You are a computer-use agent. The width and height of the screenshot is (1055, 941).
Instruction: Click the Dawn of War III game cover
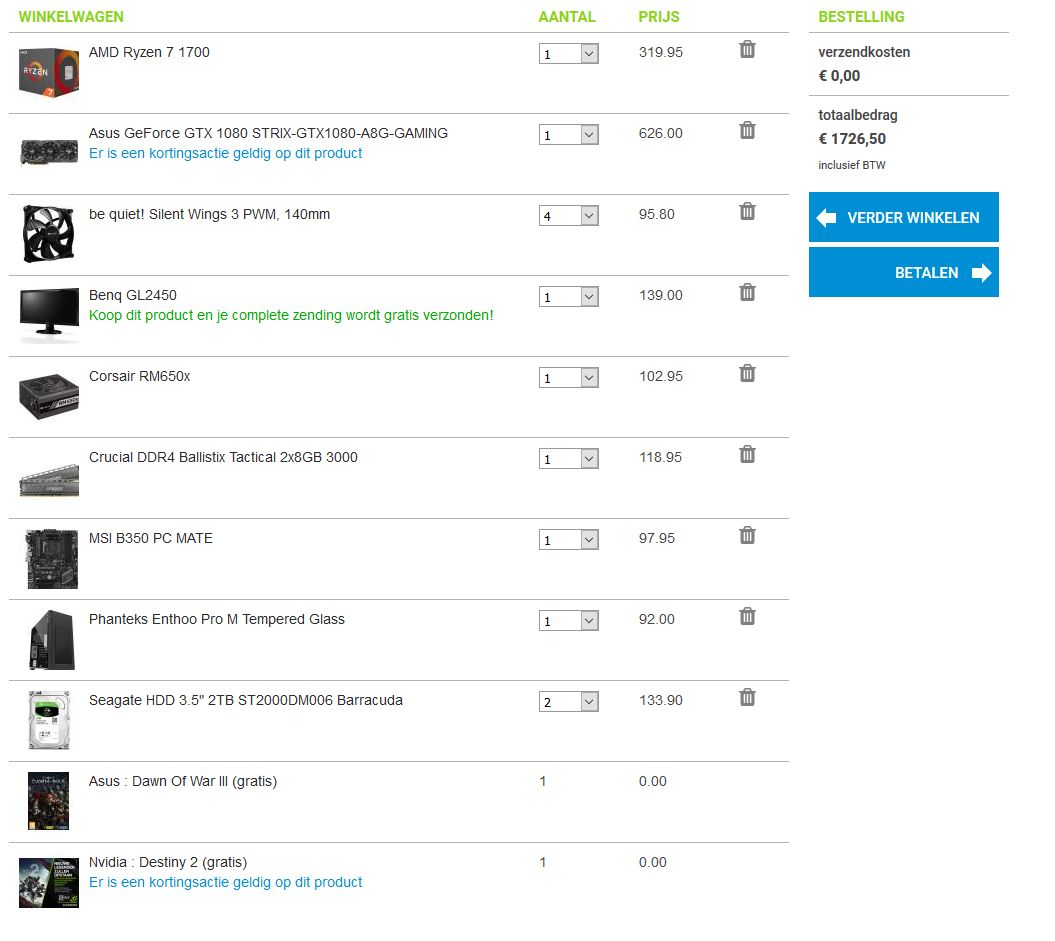48,801
